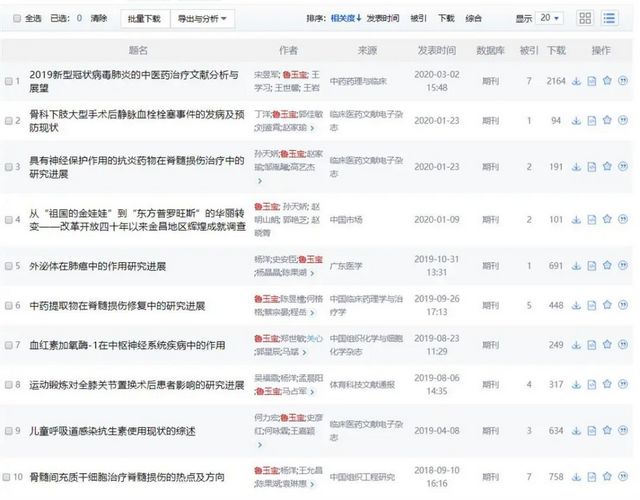Favorite the row 8 article
This screenshot has width=640, height=500.
[607, 384]
